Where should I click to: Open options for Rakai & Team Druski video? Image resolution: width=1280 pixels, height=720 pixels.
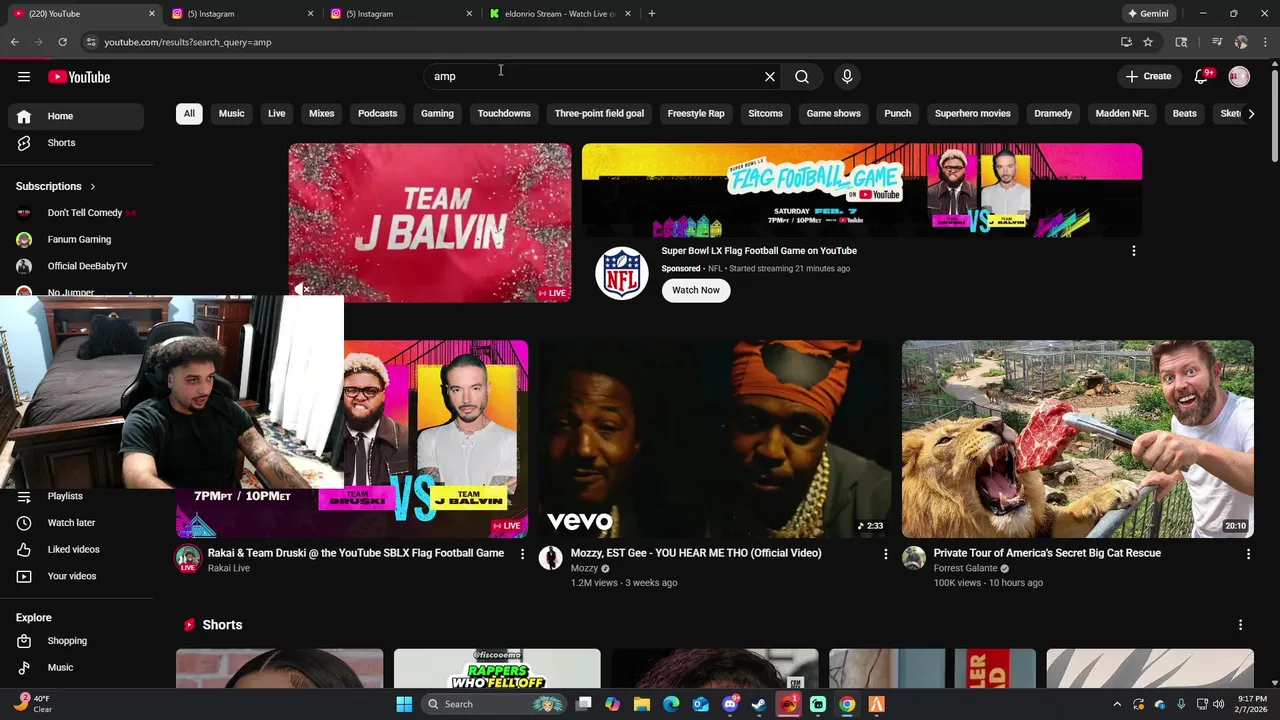click(522, 554)
